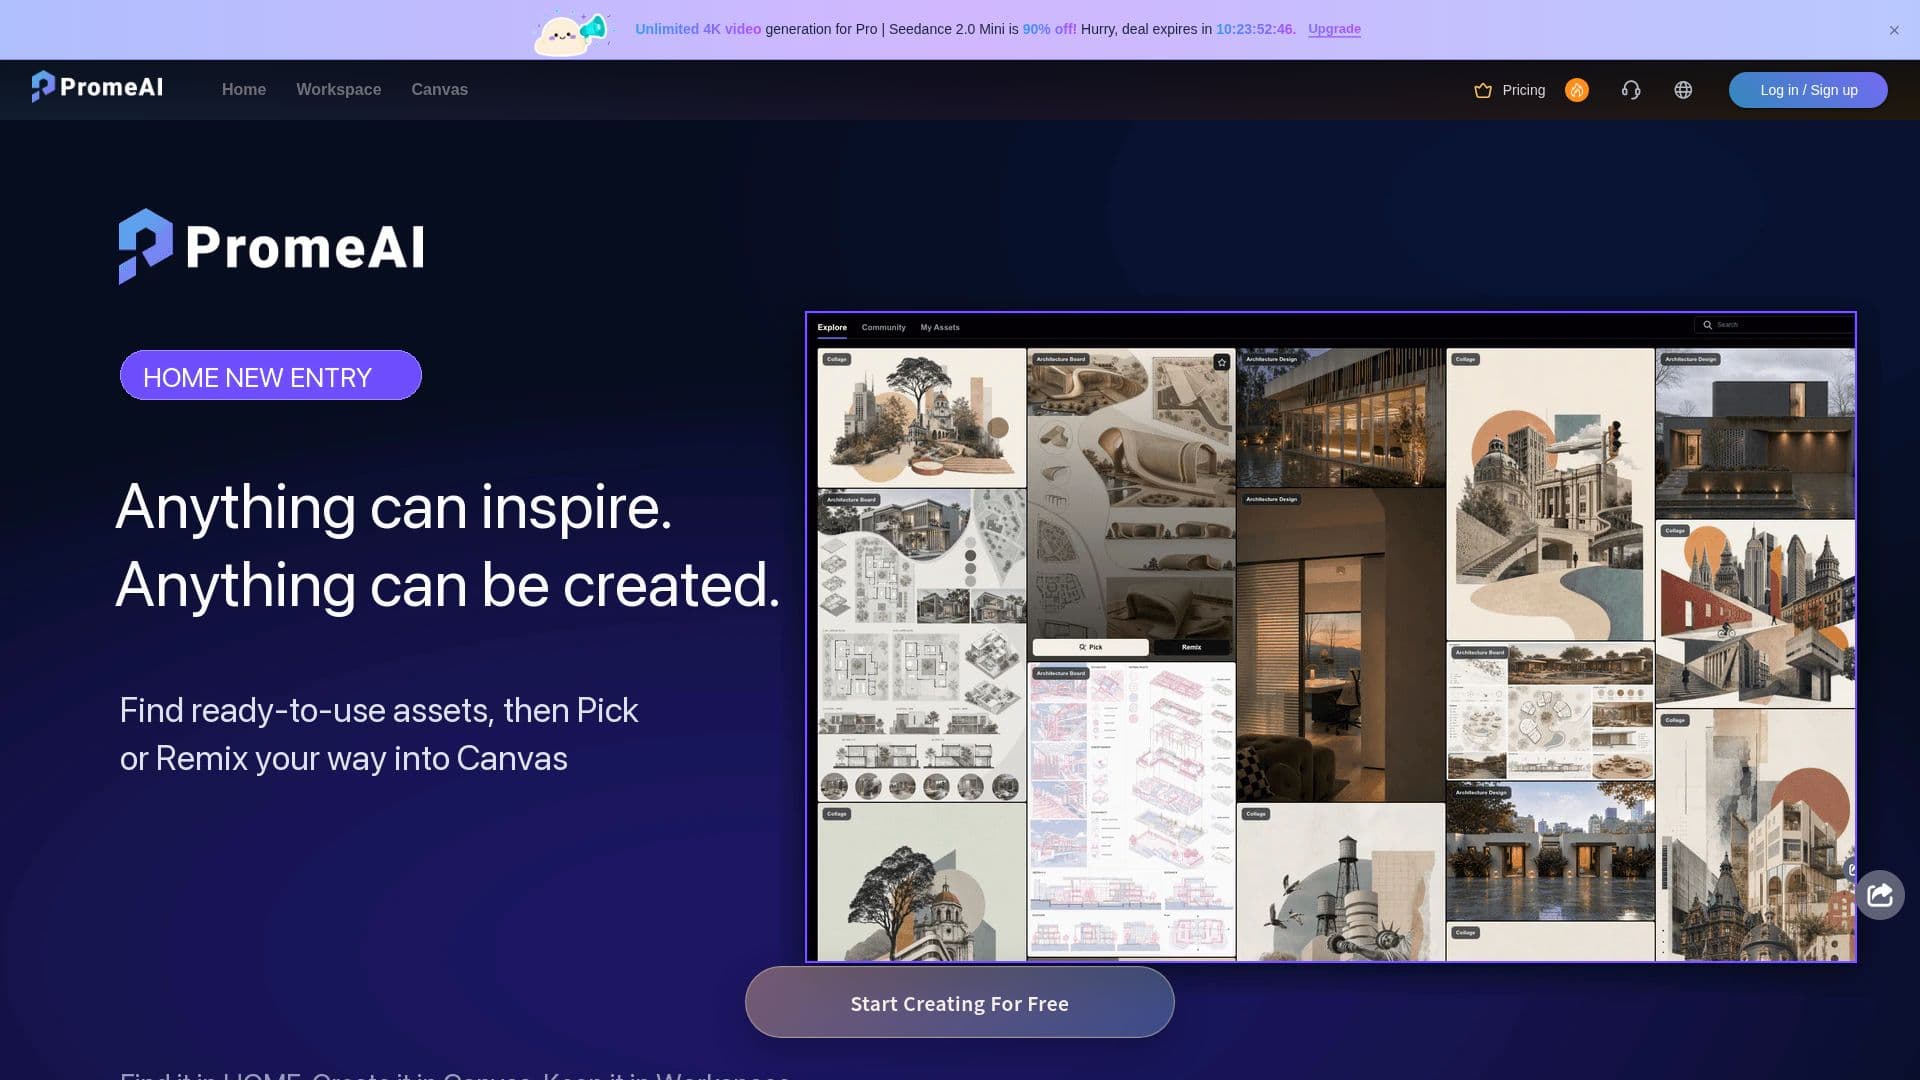
Task: Go to the Home nav item
Action: 244,89
